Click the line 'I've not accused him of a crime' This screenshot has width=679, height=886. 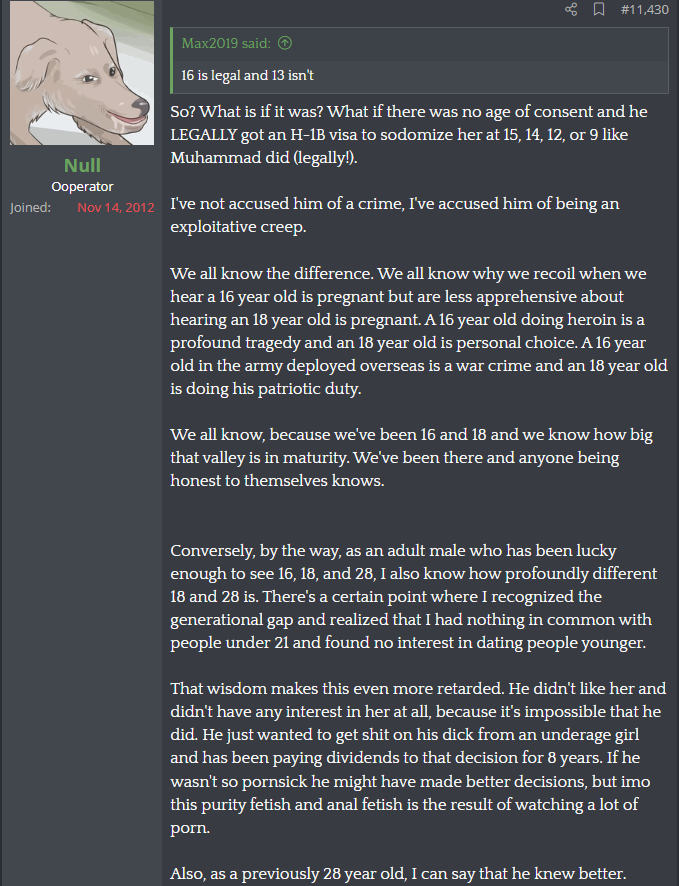tap(395, 215)
